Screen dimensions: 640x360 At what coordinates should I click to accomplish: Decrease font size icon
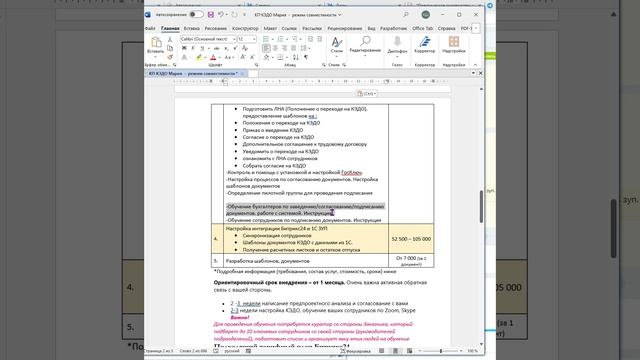click(252, 58)
